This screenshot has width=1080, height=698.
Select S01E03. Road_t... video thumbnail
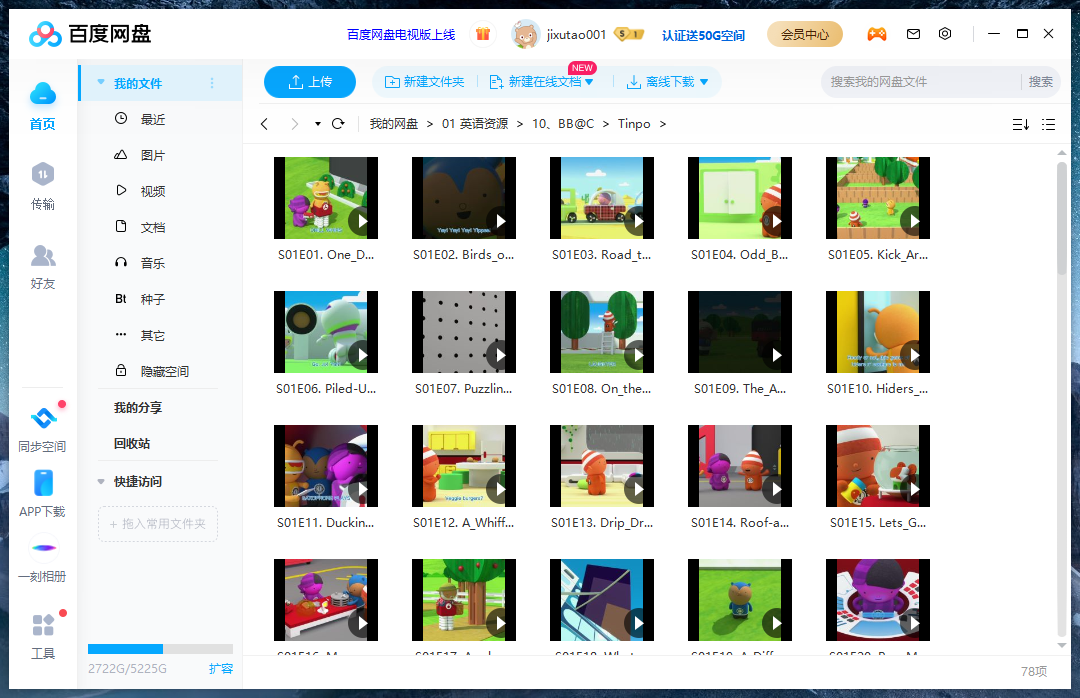[x=602, y=198]
